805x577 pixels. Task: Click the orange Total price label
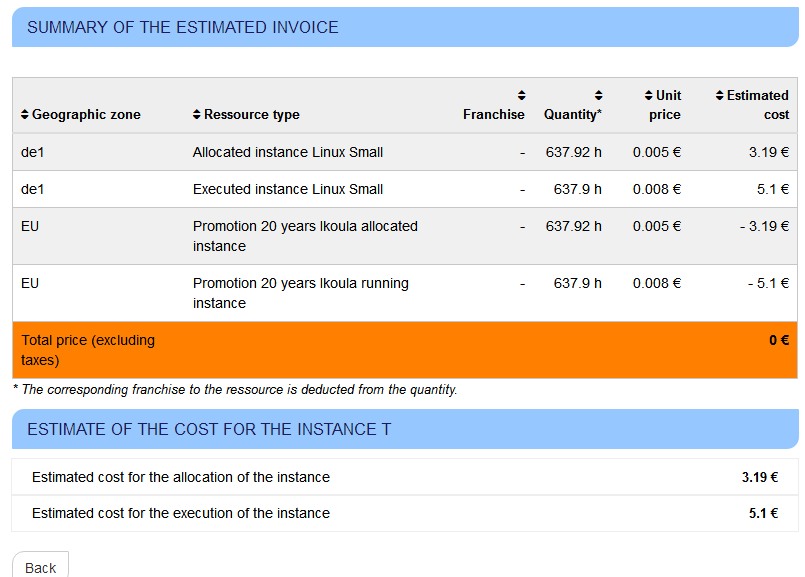(x=88, y=350)
